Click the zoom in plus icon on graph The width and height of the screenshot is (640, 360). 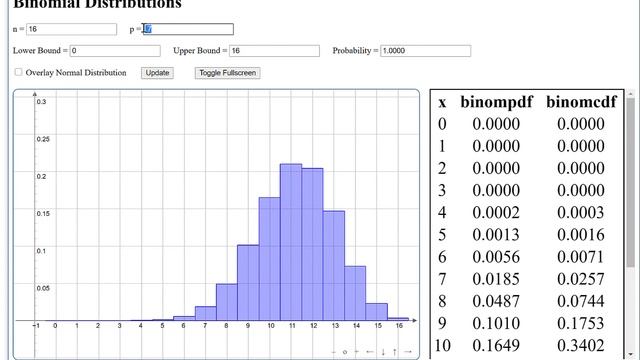(x=356, y=352)
